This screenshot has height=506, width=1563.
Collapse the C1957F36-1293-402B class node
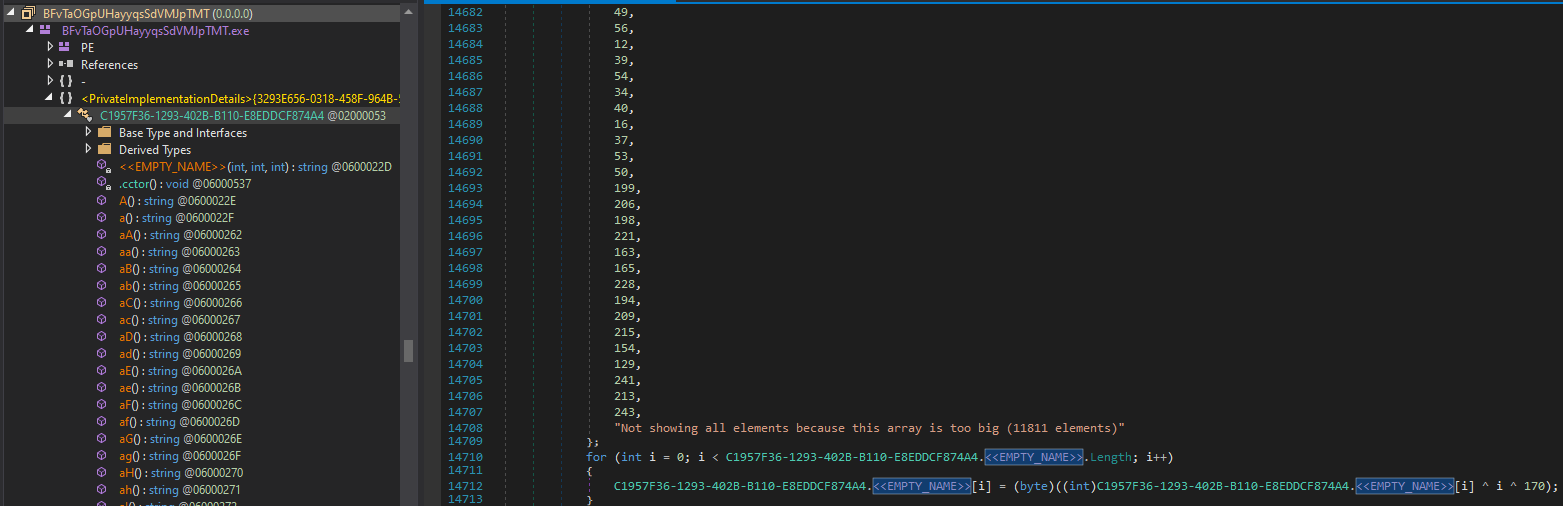(x=68, y=115)
